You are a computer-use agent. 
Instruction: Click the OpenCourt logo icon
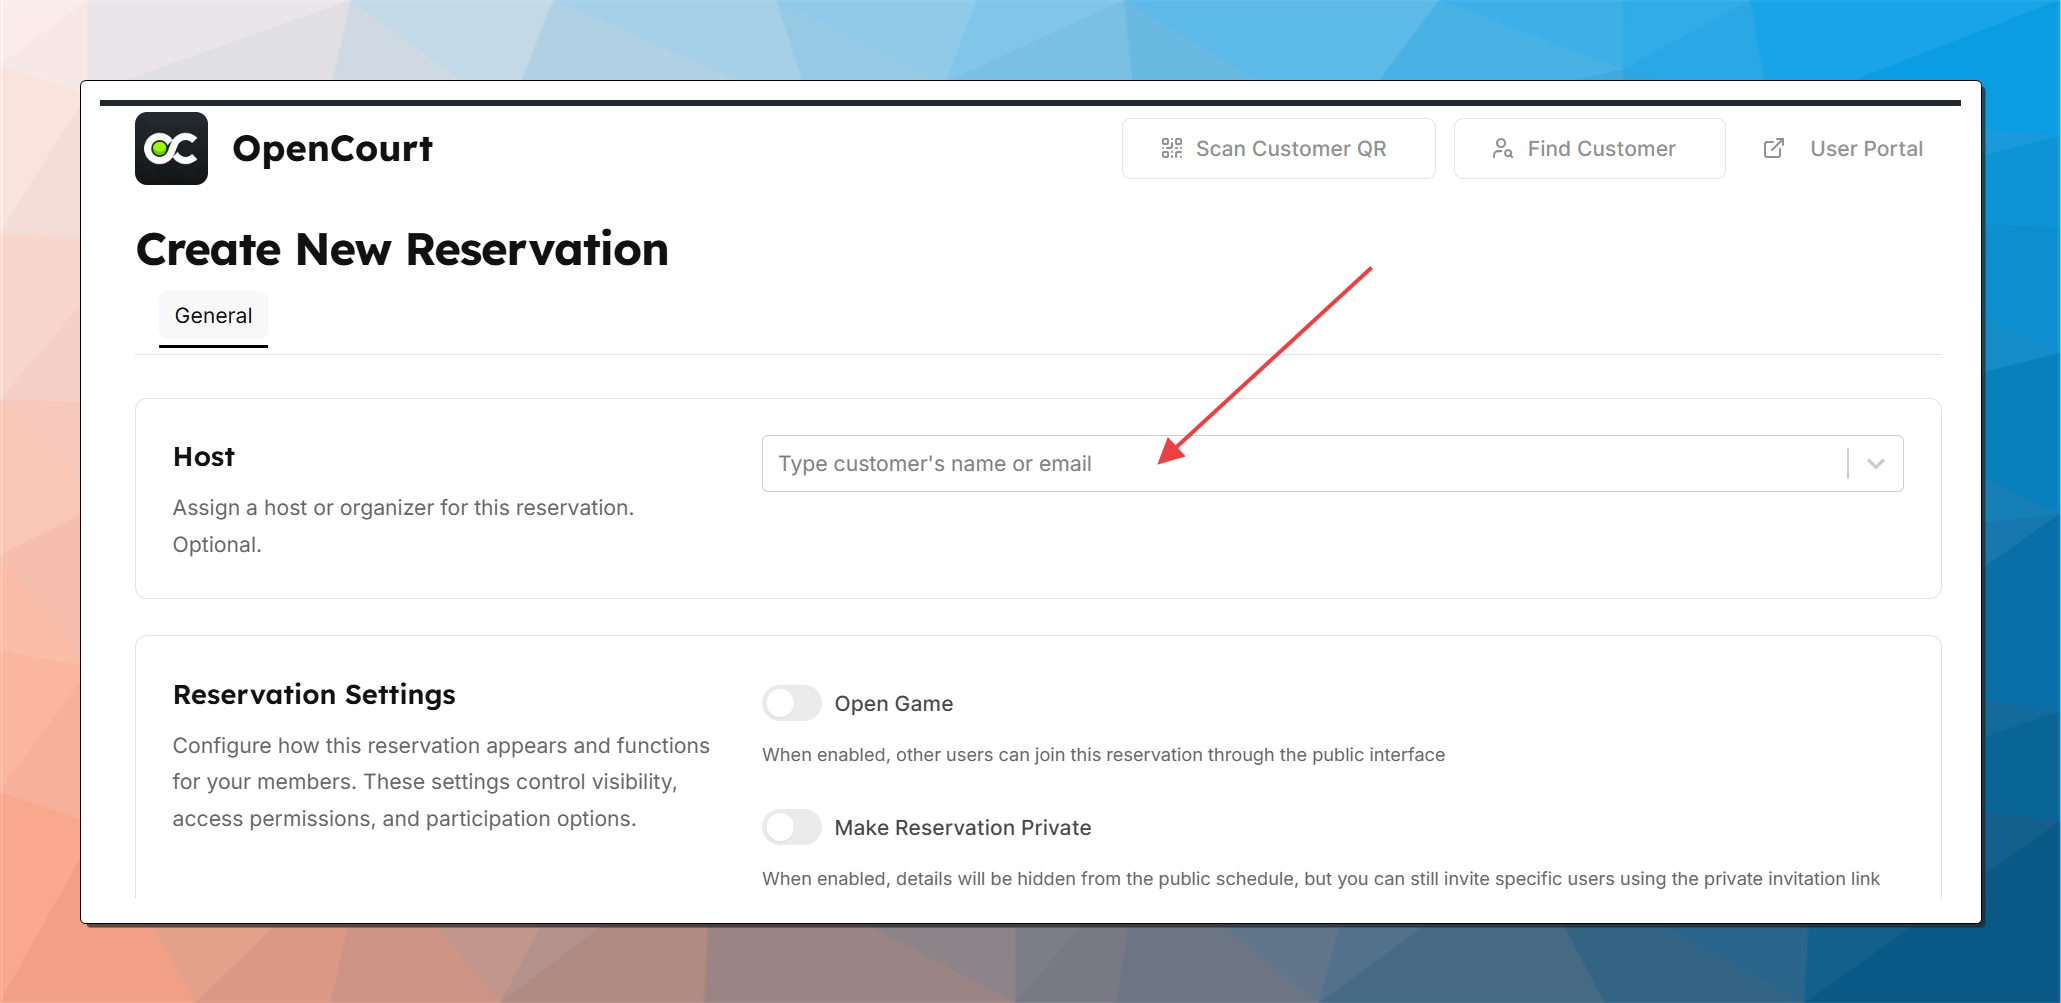coord(171,149)
